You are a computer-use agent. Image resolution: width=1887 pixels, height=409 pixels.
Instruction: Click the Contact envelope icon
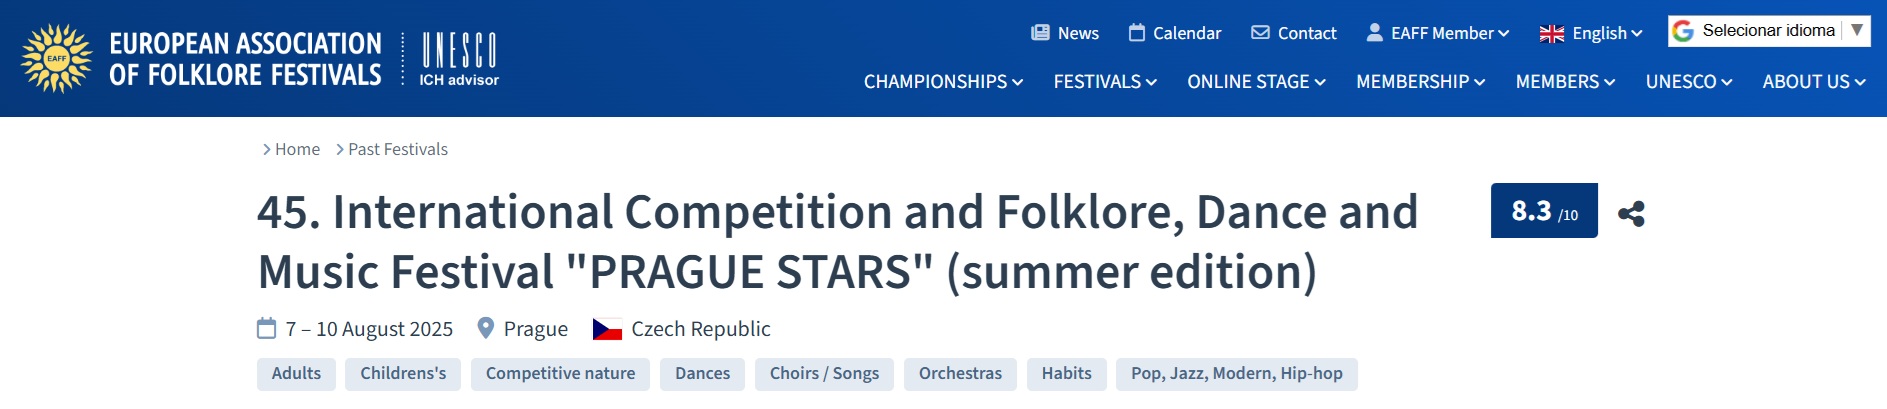tap(1260, 33)
